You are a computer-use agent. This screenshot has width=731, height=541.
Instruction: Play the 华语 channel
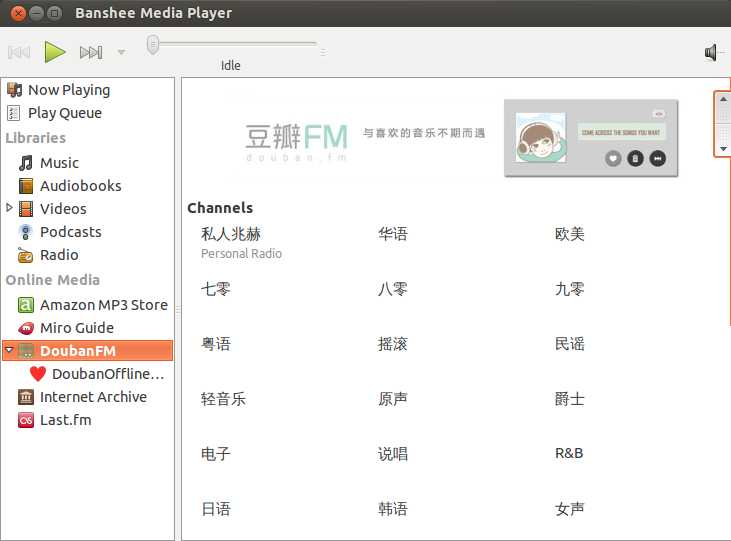pos(393,234)
